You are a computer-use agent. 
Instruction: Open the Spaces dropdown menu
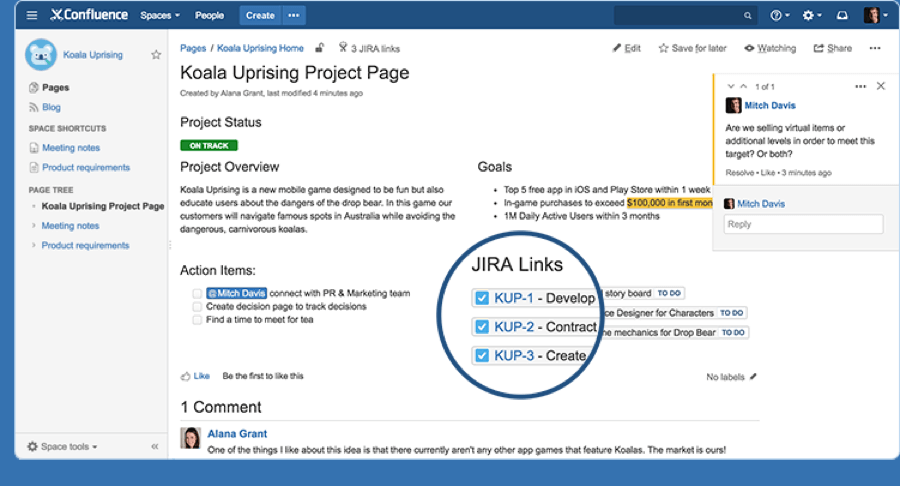[x=160, y=15]
